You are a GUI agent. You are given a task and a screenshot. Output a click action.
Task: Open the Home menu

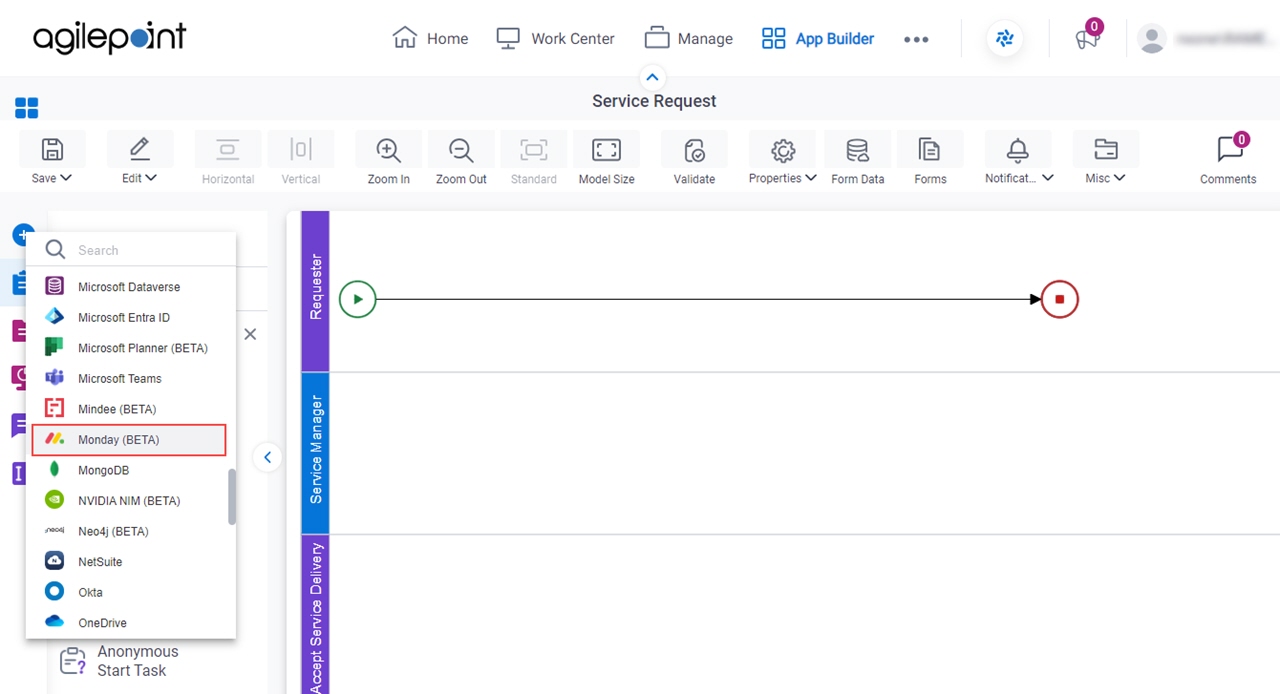point(431,39)
